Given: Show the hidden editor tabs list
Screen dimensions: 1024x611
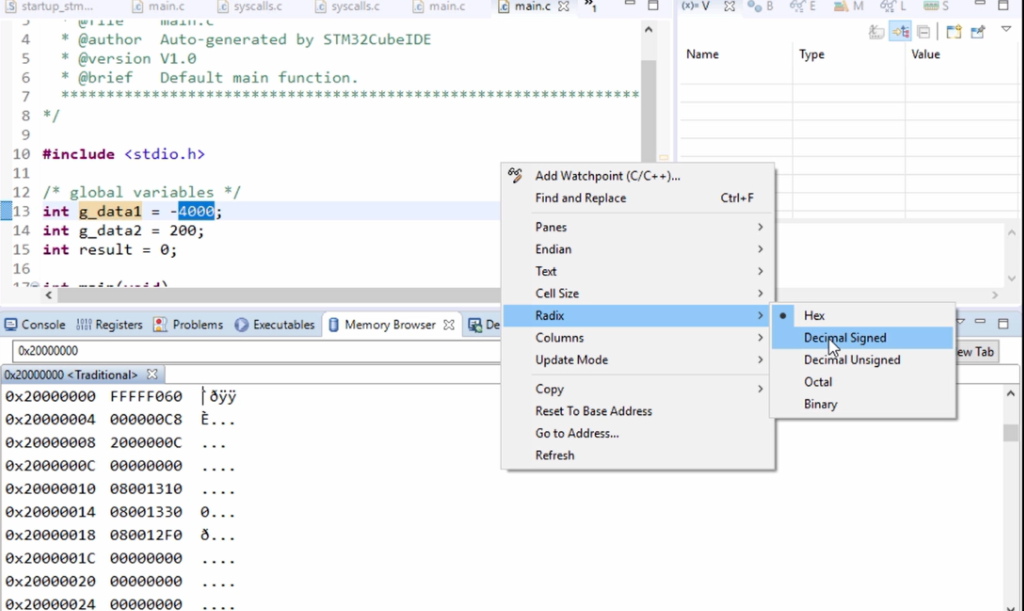Looking at the screenshot, I should [590, 7].
